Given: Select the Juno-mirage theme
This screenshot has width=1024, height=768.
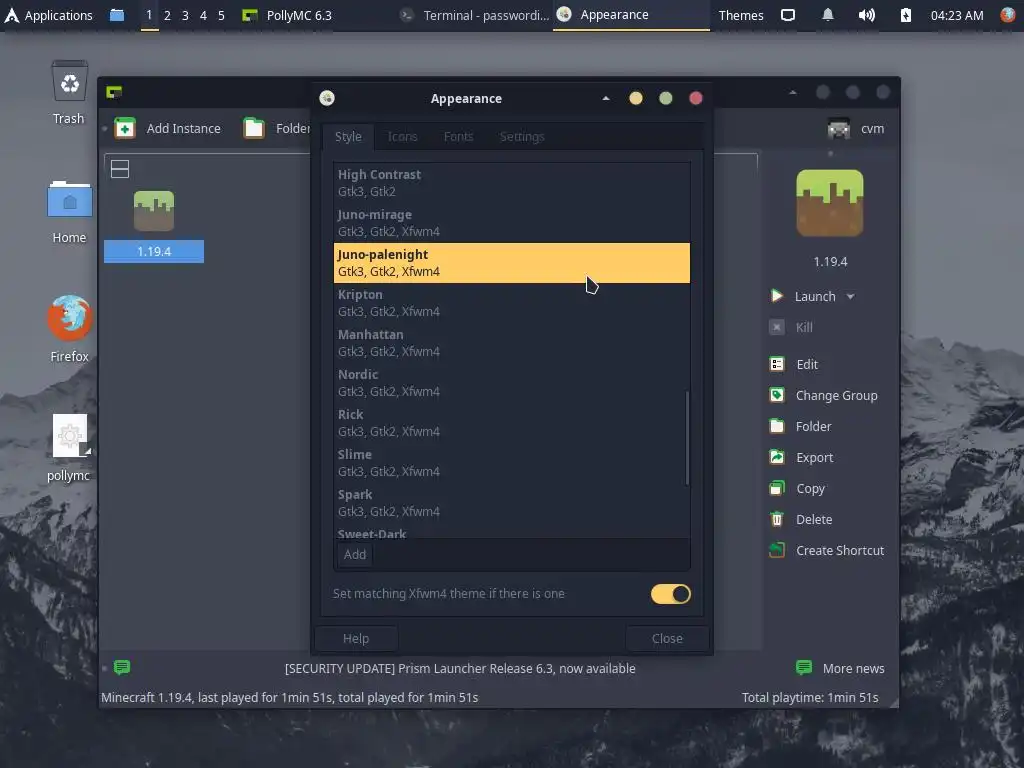Looking at the screenshot, I should [512, 223].
